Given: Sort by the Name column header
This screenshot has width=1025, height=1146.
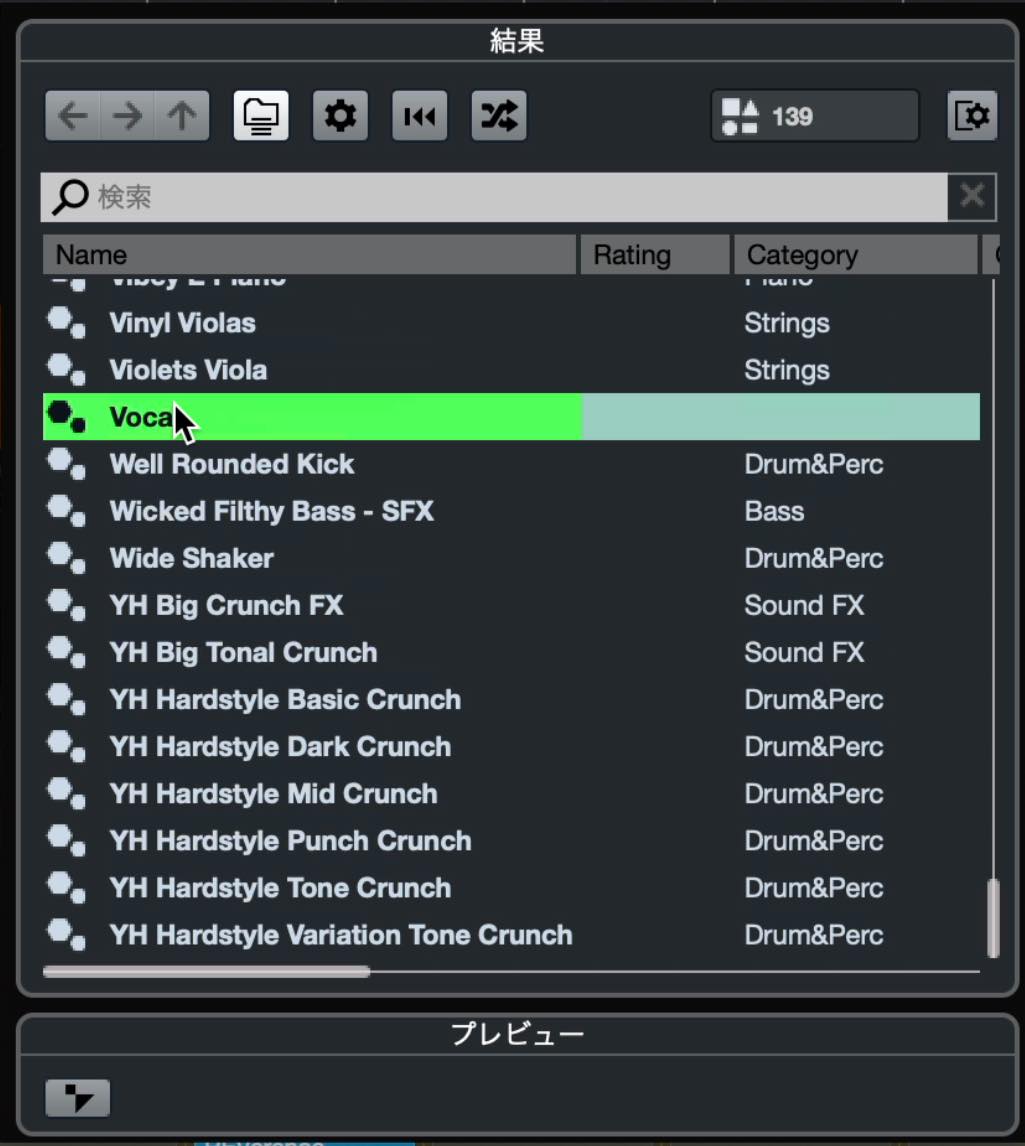Looking at the screenshot, I should point(310,254).
